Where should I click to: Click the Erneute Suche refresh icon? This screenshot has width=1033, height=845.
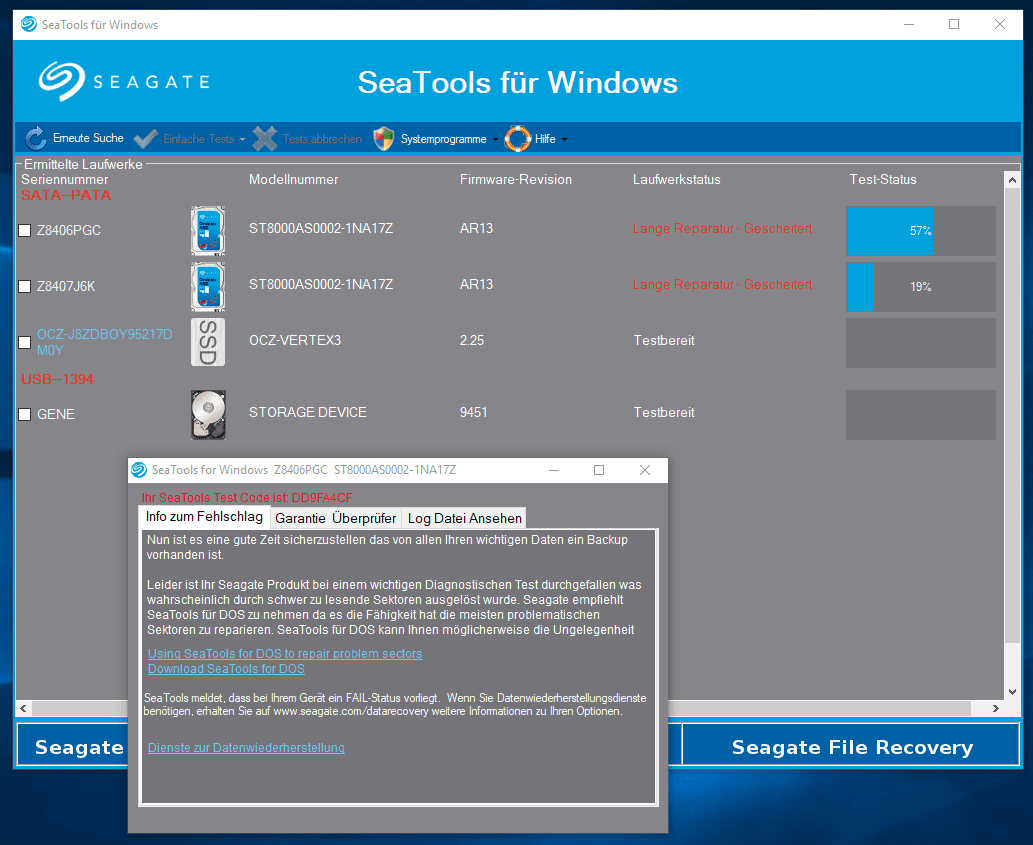(x=36, y=138)
